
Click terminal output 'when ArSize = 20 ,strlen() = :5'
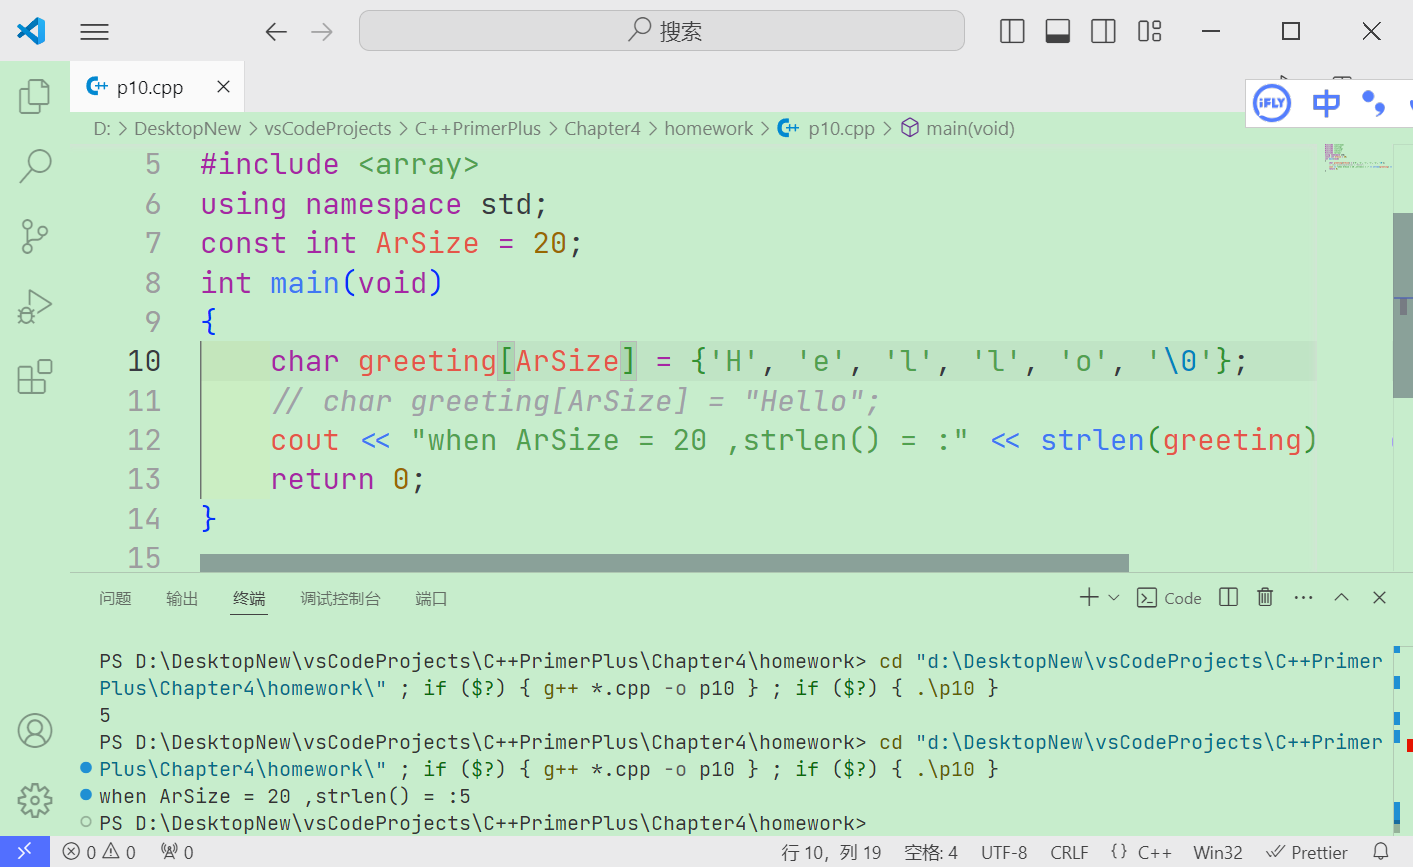pyautogui.click(x=285, y=796)
